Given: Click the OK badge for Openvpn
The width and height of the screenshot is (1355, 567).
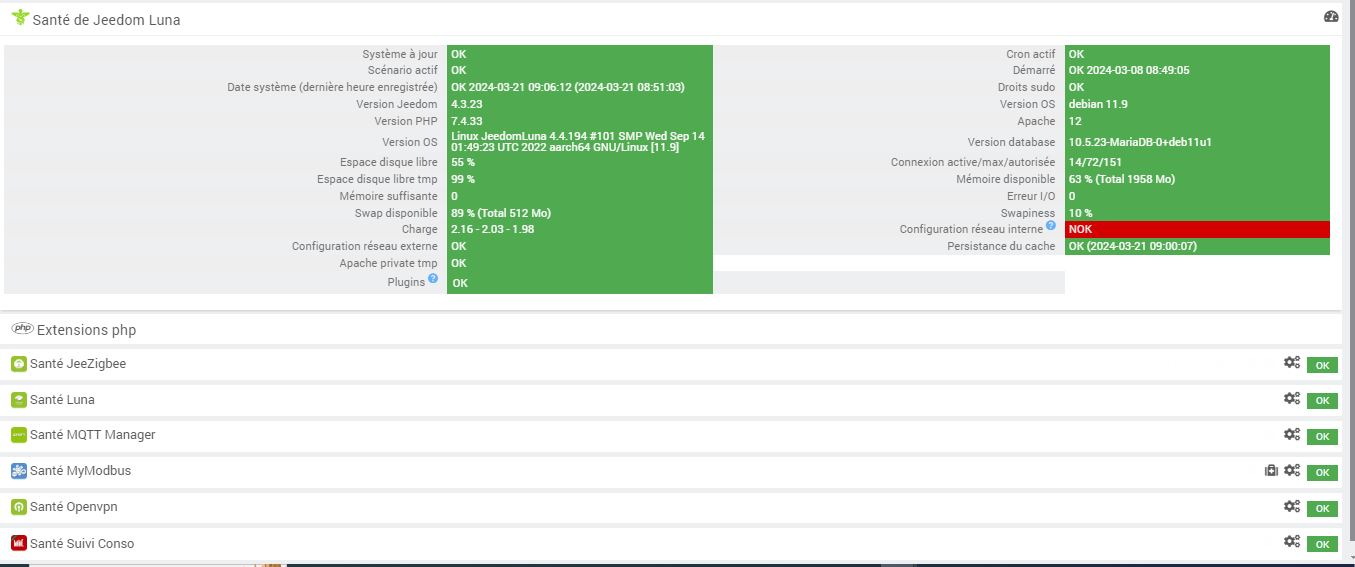Looking at the screenshot, I should [x=1322, y=508].
